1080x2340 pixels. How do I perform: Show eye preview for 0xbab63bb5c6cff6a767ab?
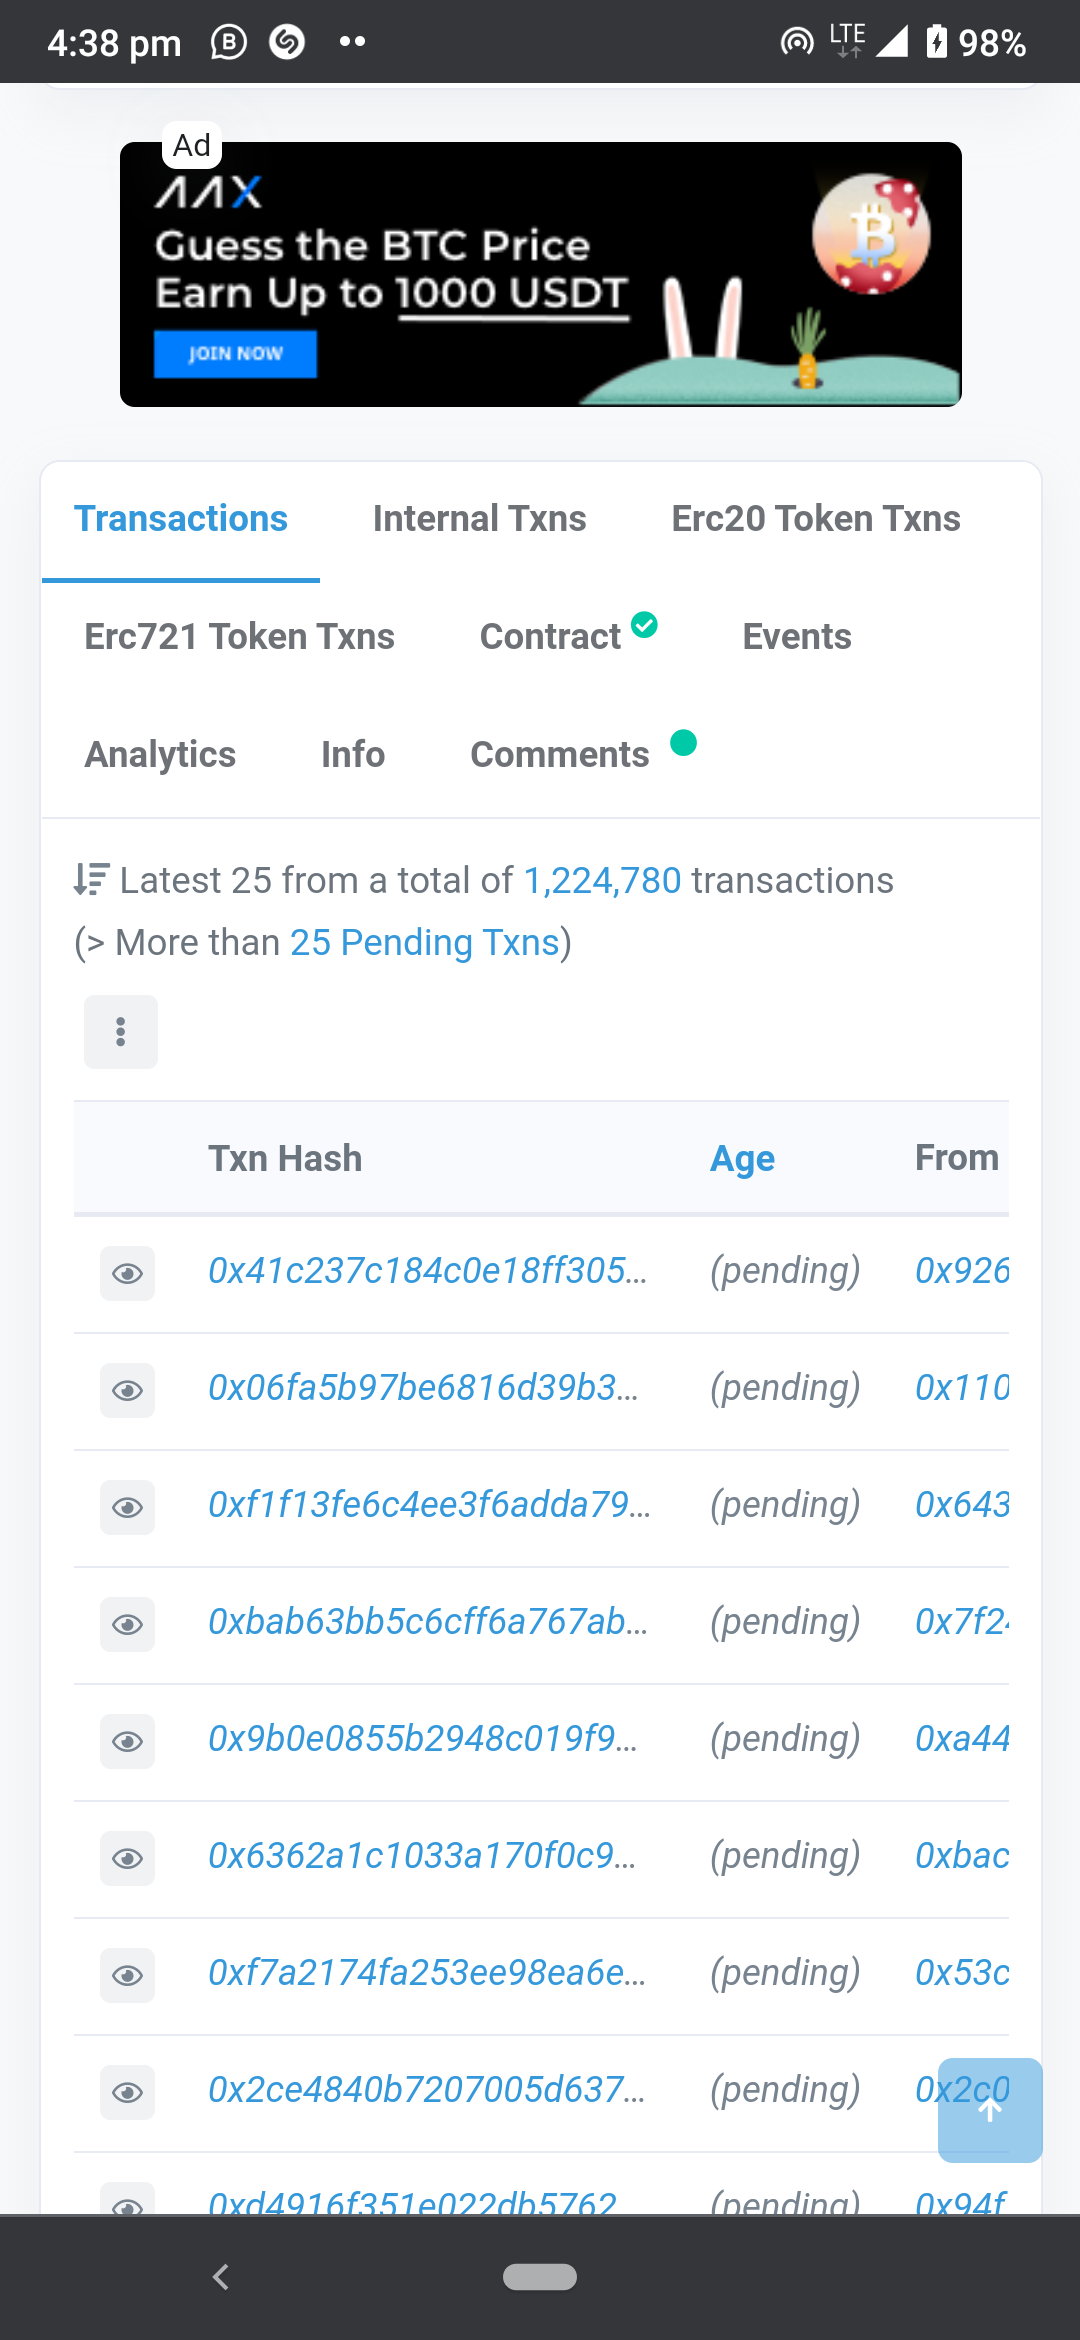[128, 1624]
